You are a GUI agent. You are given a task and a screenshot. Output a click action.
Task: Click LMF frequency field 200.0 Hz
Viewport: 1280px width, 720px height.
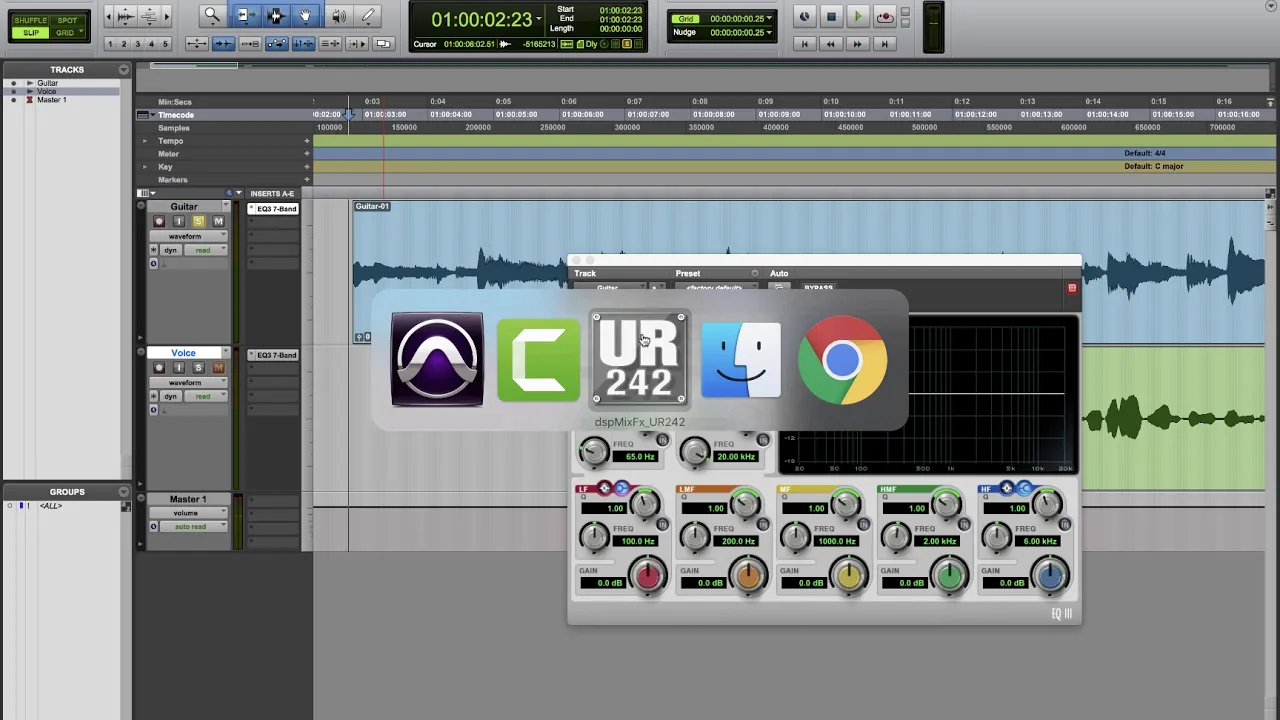coord(738,541)
